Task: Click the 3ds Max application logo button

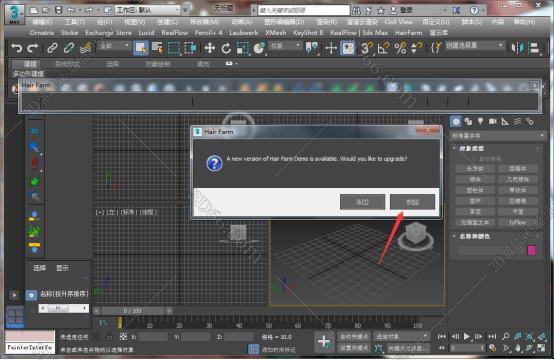Action: tap(14, 15)
